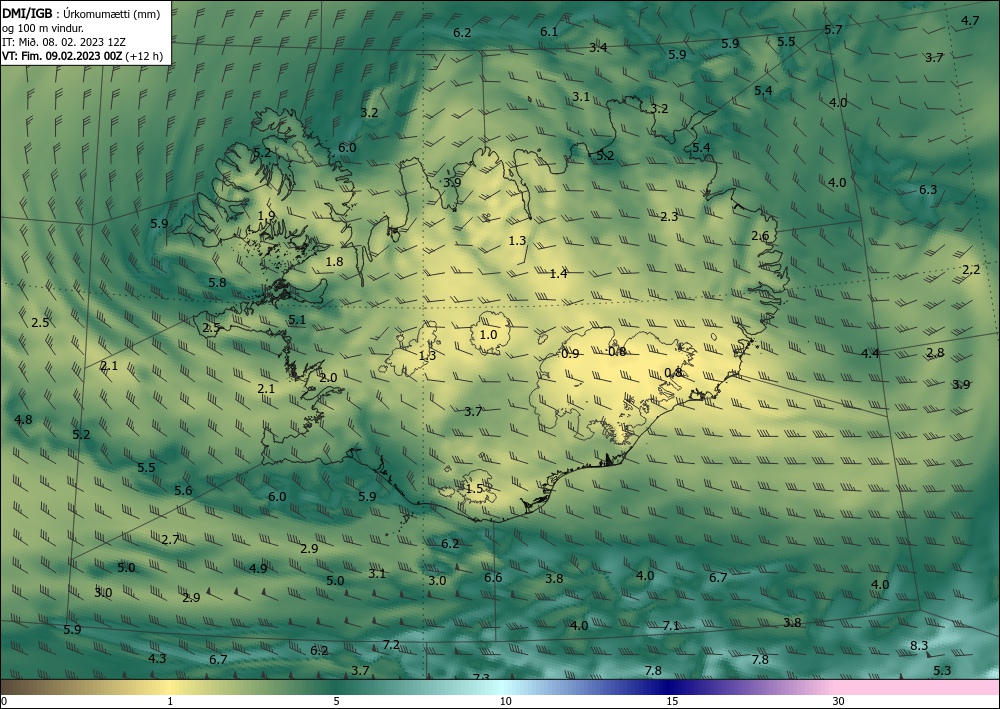Click the map value 2.2
Screen dimensions: 1000x709
coord(971,270)
